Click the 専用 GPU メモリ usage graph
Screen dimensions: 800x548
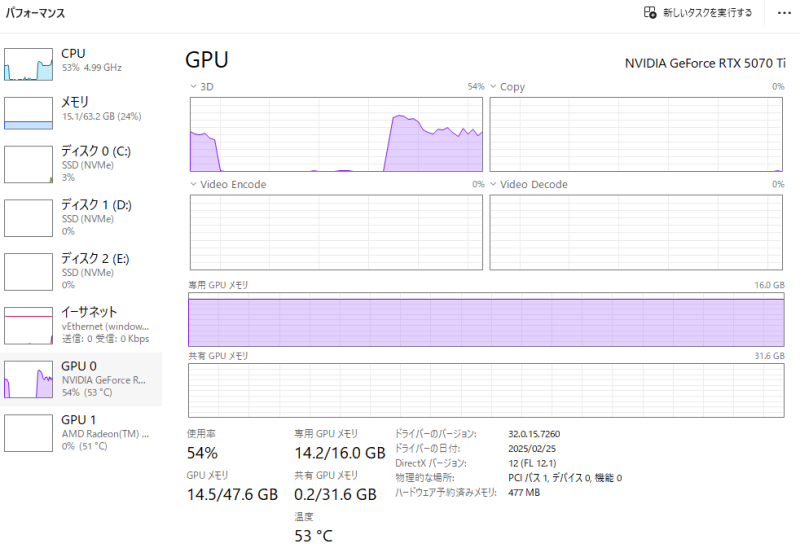pyautogui.click(x=486, y=319)
